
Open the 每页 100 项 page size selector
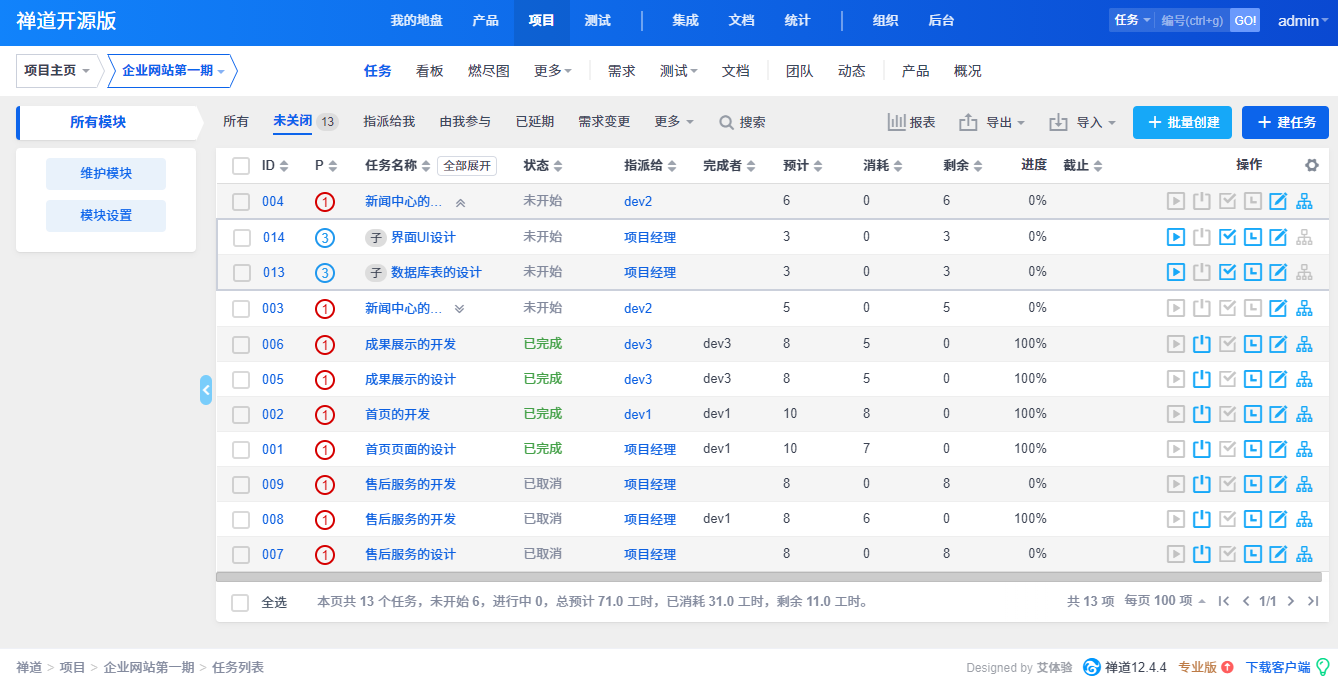[1165, 601]
